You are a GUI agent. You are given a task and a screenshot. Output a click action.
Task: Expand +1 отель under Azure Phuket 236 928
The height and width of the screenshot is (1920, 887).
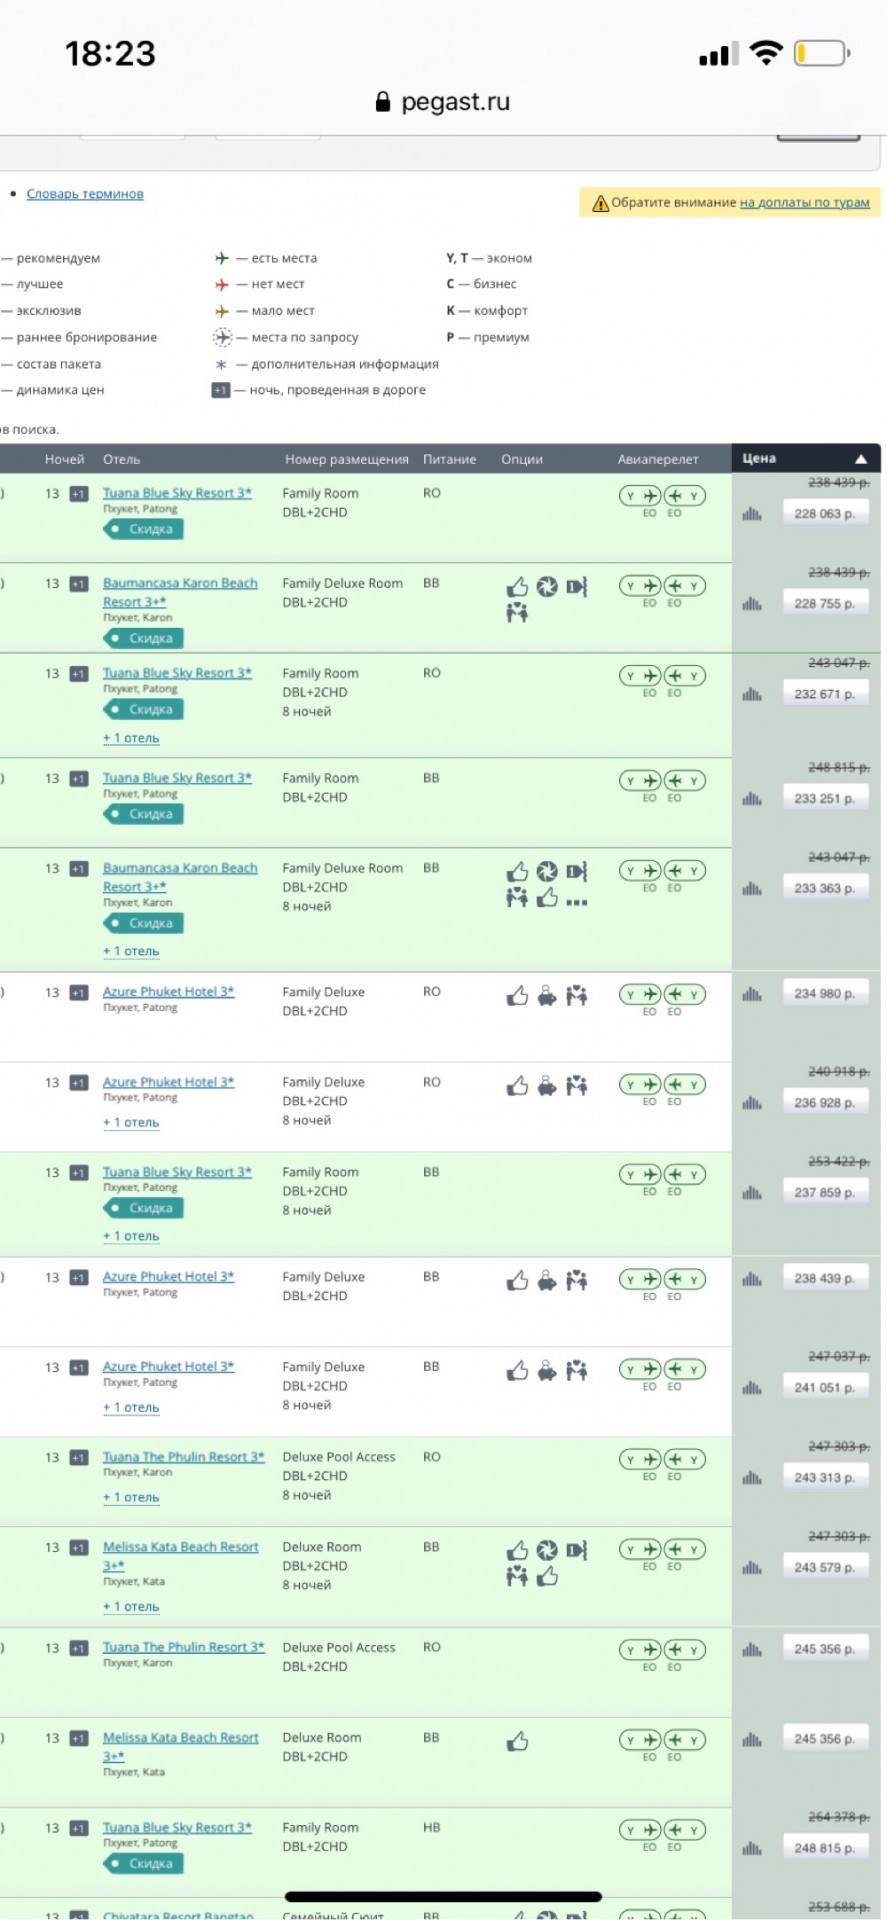click(x=131, y=1123)
